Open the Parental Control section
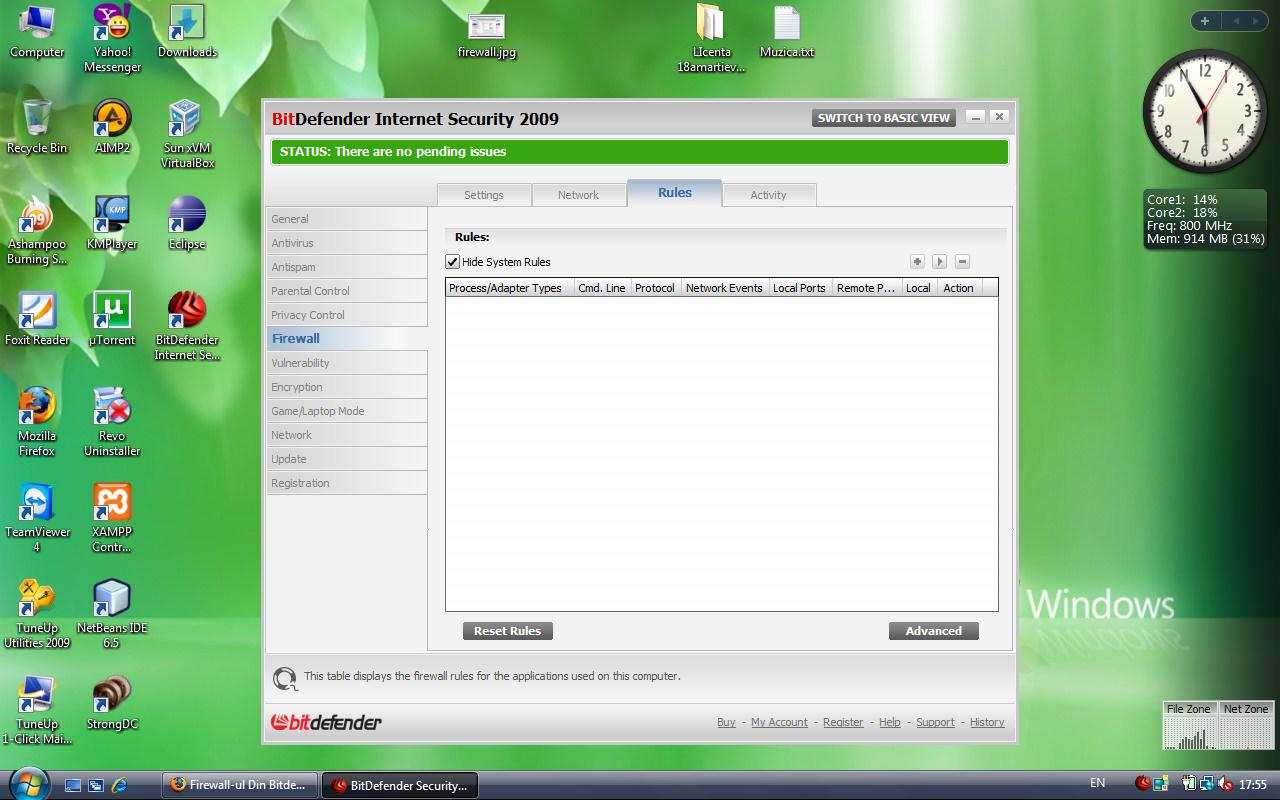This screenshot has height=800, width=1280. click(x=346, y=291)
